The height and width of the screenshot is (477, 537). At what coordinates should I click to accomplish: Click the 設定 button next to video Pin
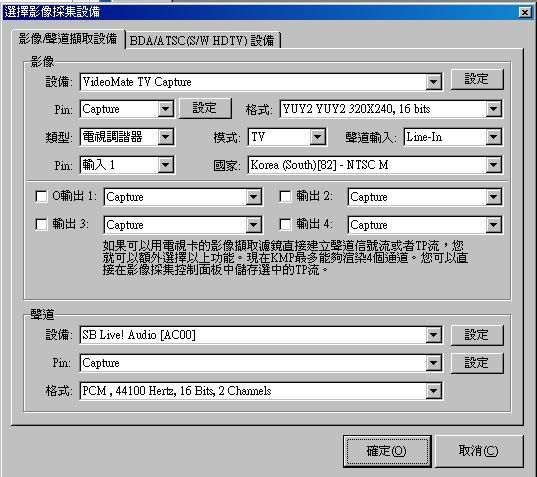pyautogui.click(x=205, y=108)
